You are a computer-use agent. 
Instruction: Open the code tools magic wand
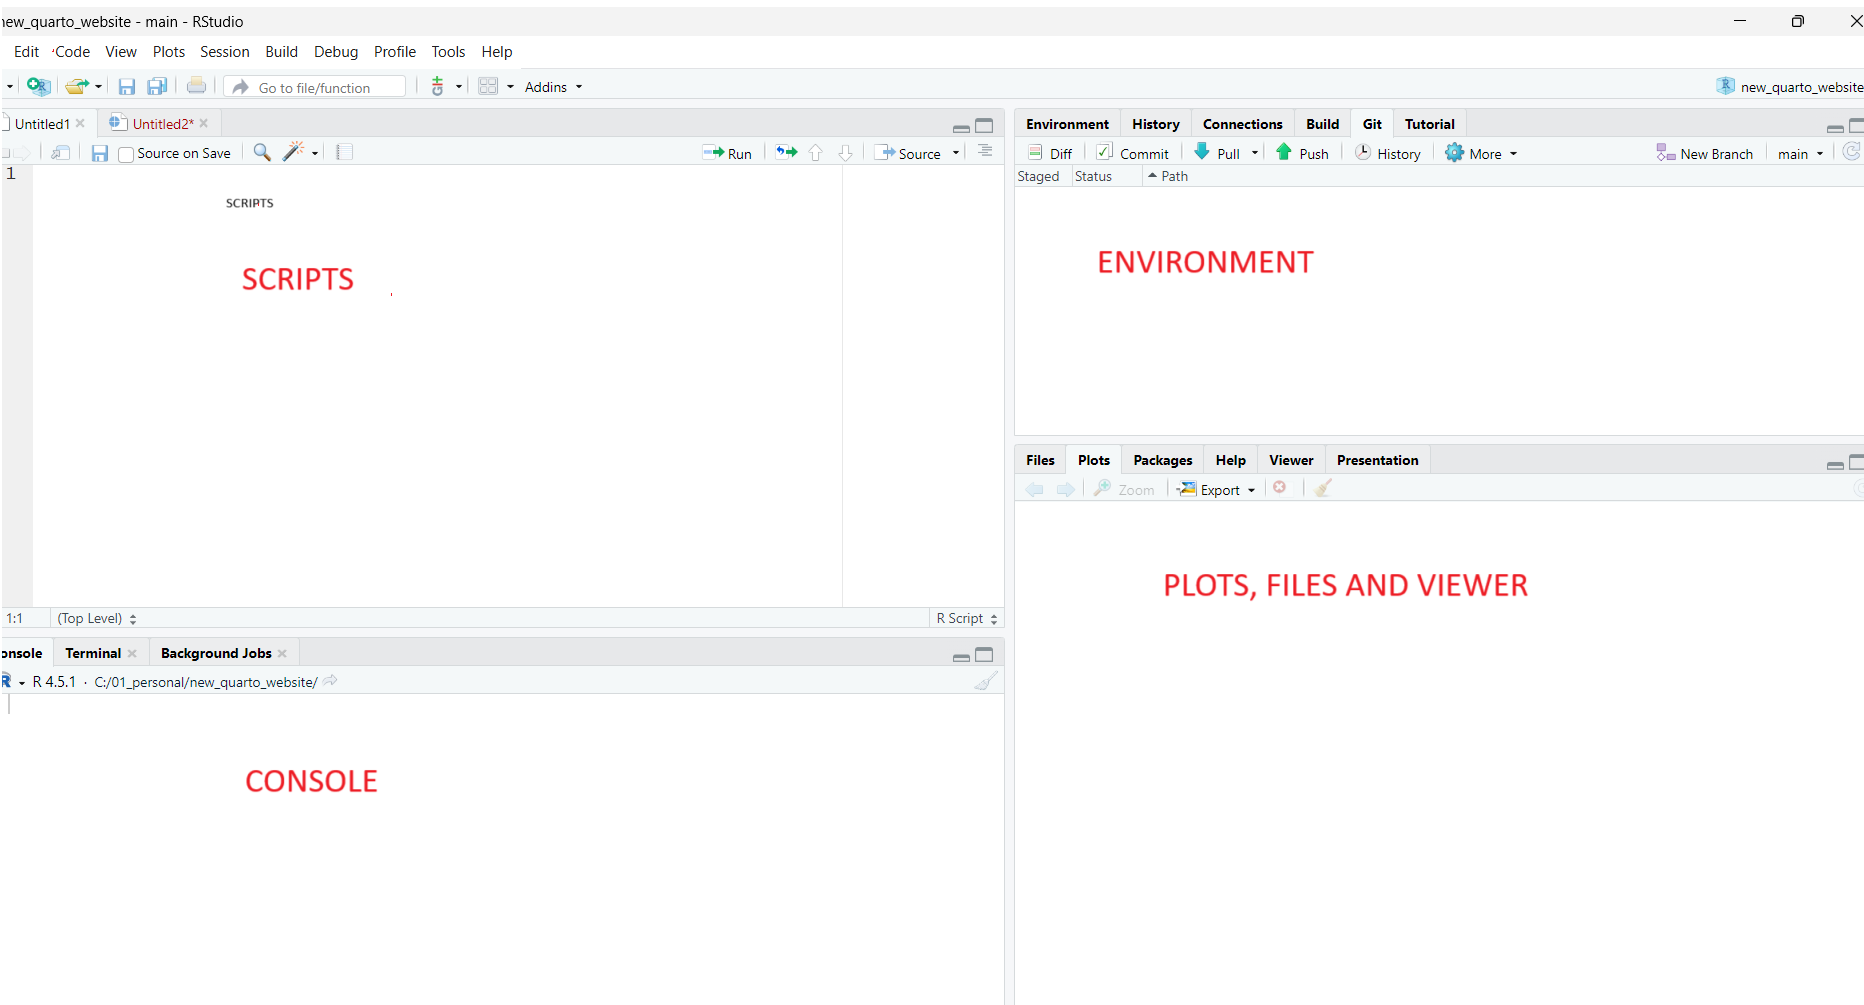pos(294,152)
